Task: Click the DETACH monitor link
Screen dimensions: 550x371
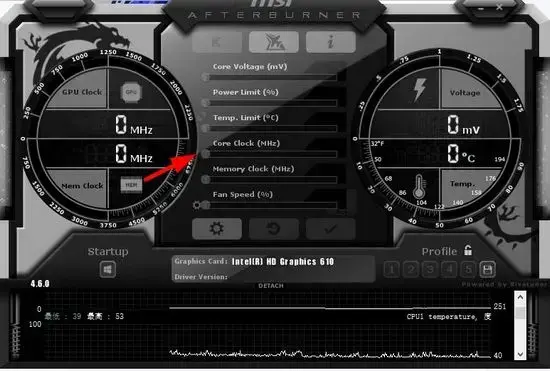Action: [x=271, y=286]
